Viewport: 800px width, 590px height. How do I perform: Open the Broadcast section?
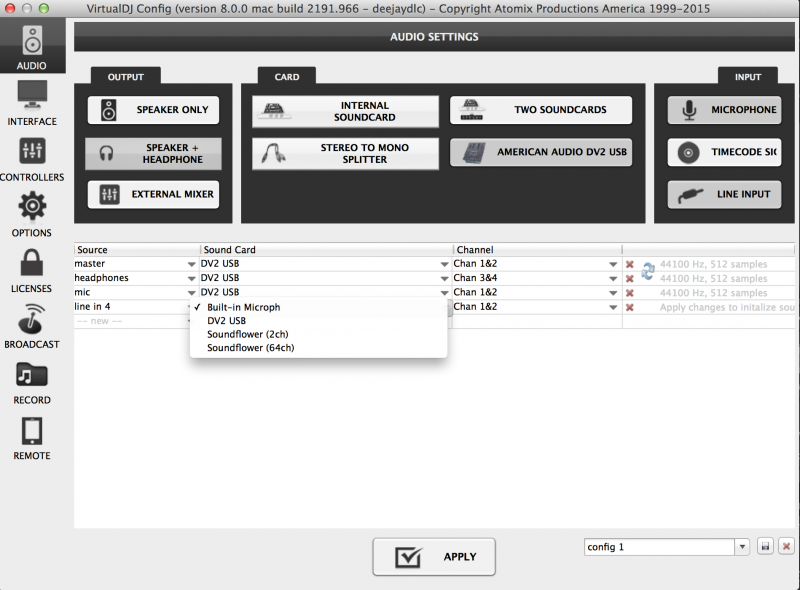32,326
